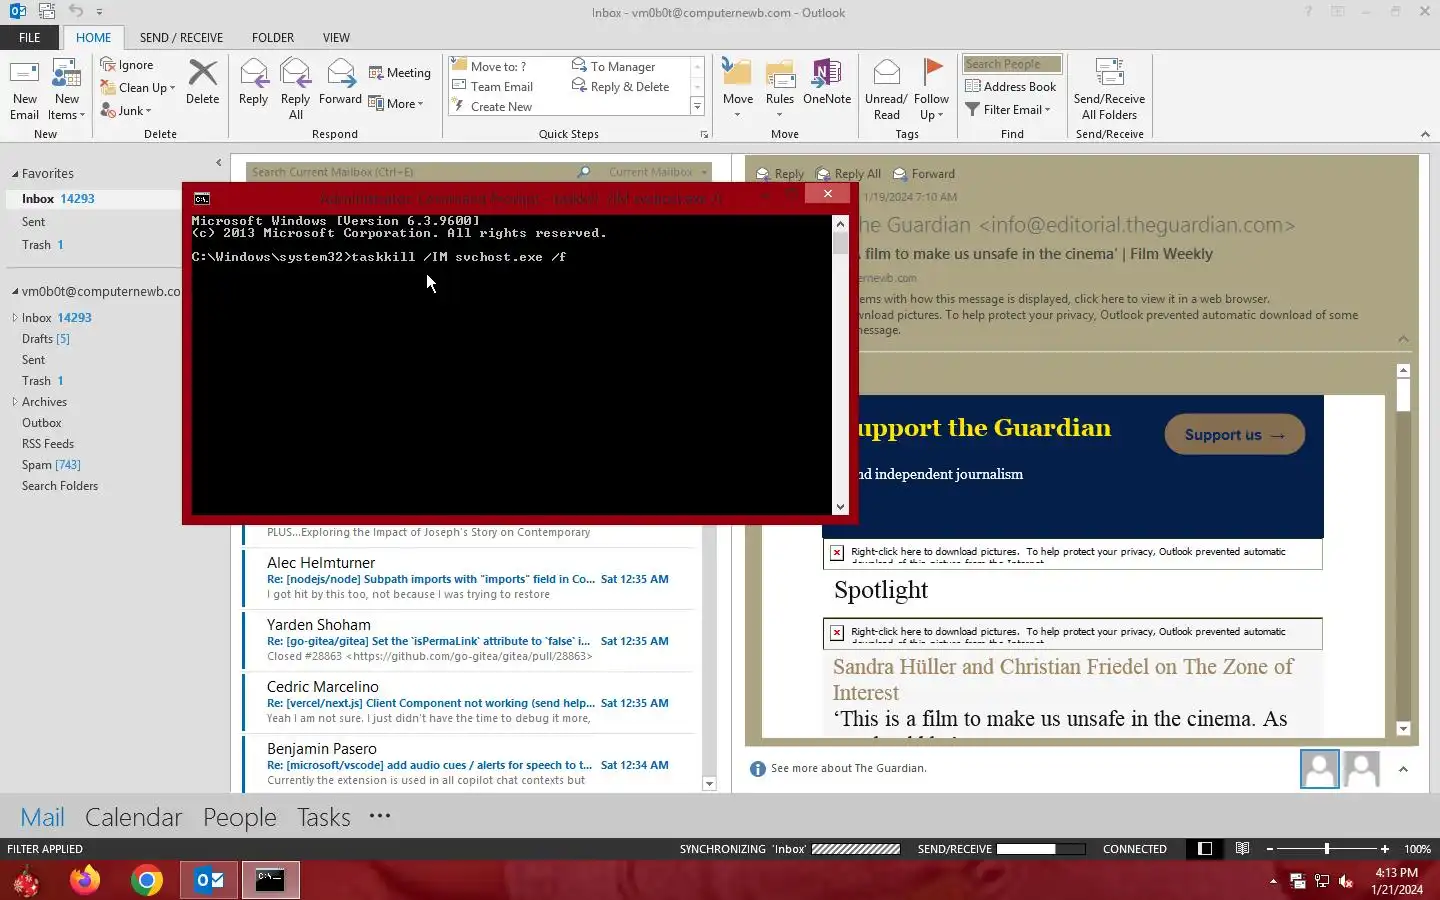Open the Current Mailbox scope dropdown
This screenshot has width=1440, height=900.
coord(658,172)
